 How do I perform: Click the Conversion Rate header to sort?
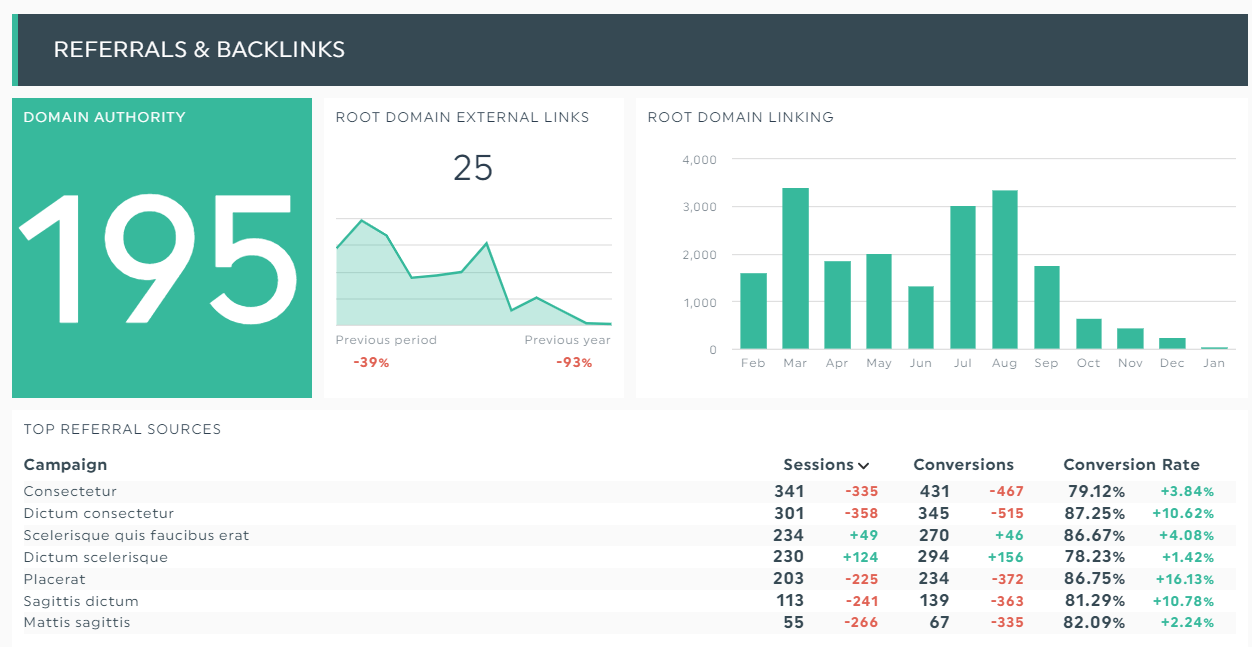(x=1131, y=464)
